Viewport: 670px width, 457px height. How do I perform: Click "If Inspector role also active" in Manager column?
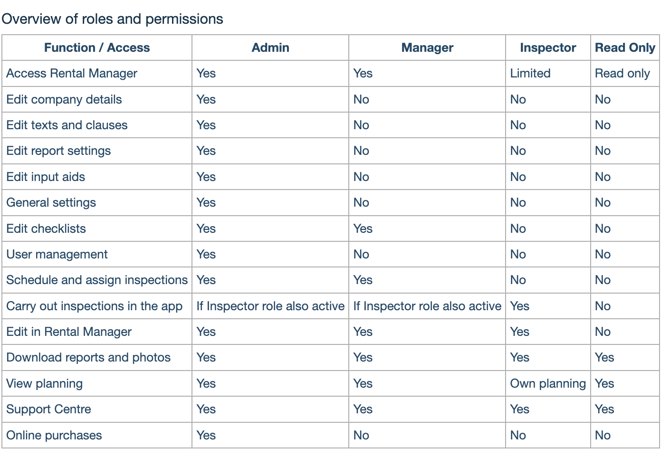point(427,306)
